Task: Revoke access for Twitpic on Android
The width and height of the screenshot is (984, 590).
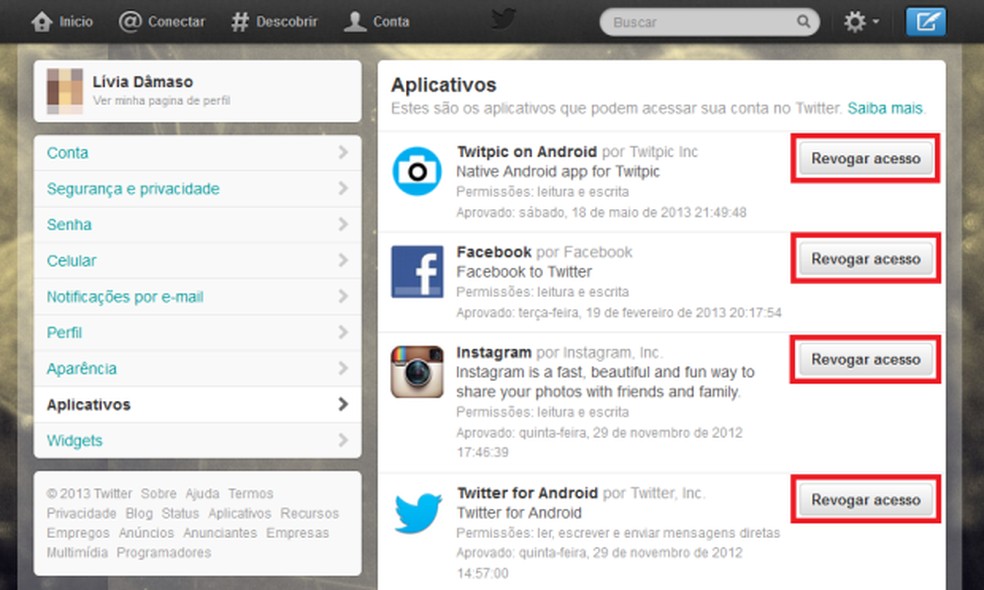Action: [865, 158]
